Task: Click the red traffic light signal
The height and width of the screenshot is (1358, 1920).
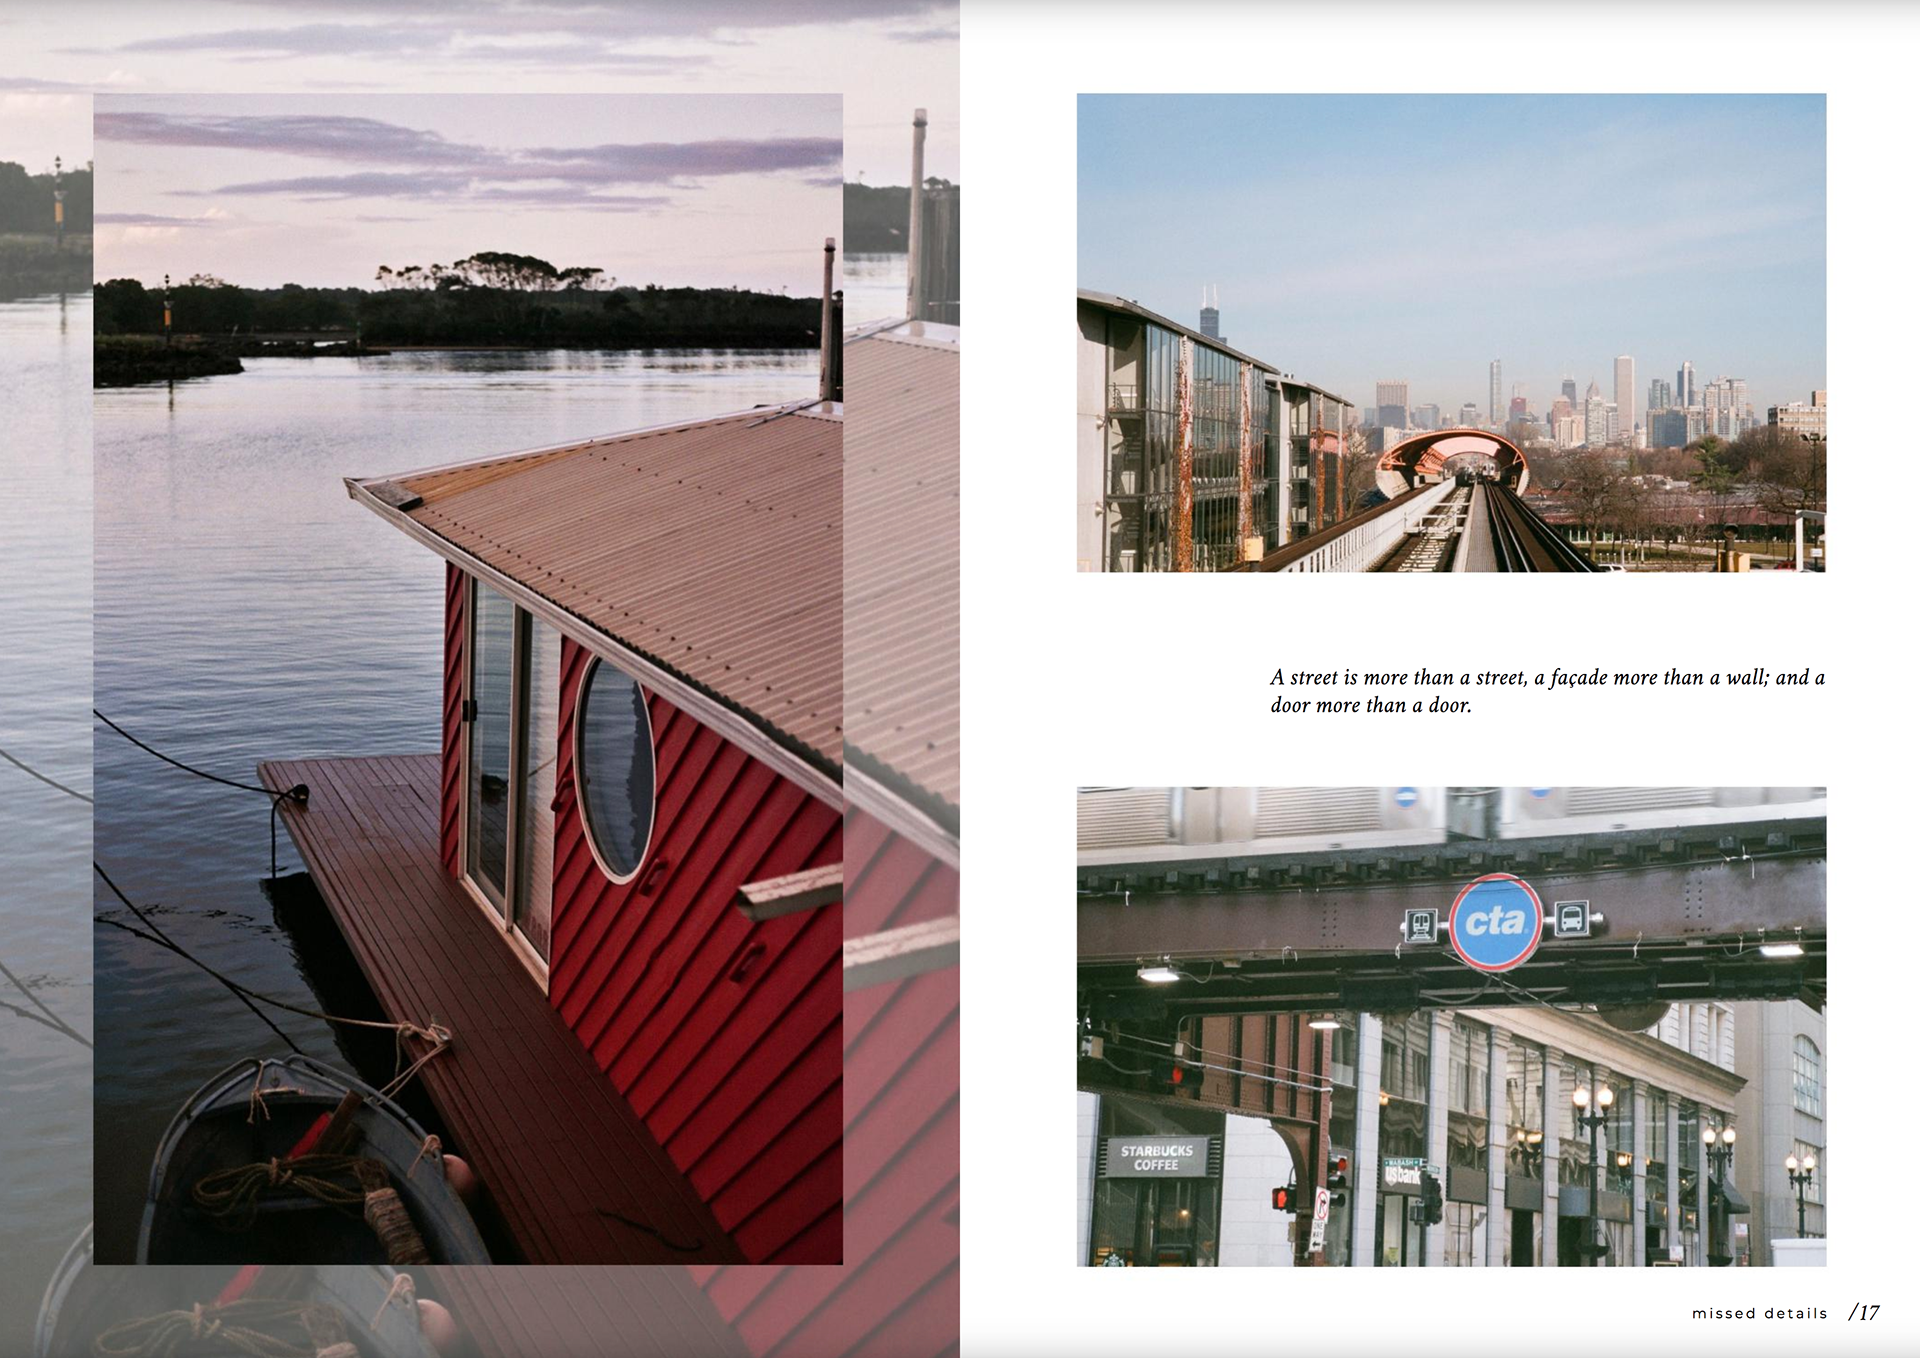Action: pyautogui.click(x=1281, y=1197)
